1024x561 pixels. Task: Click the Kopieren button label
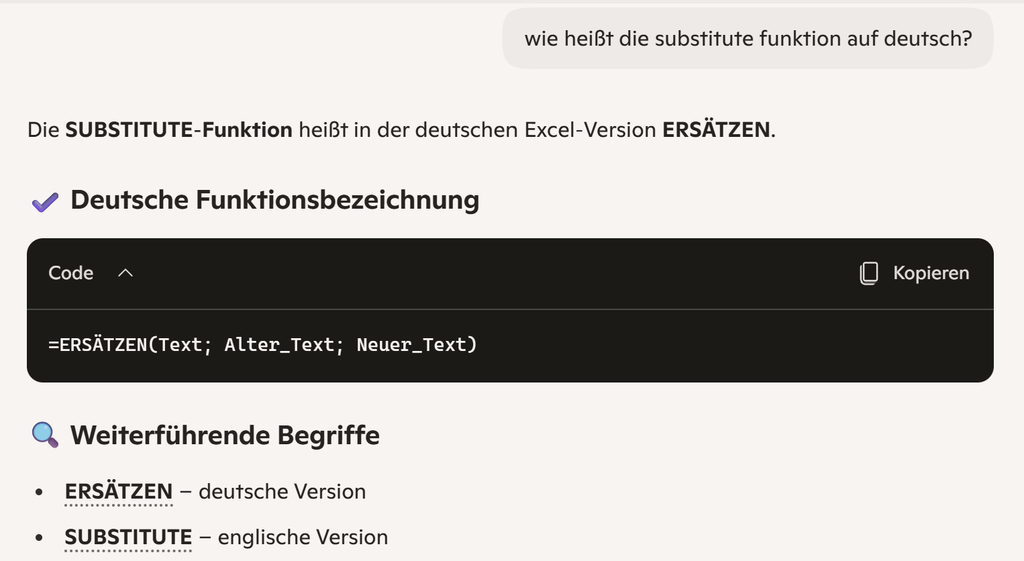pos(931,273)
